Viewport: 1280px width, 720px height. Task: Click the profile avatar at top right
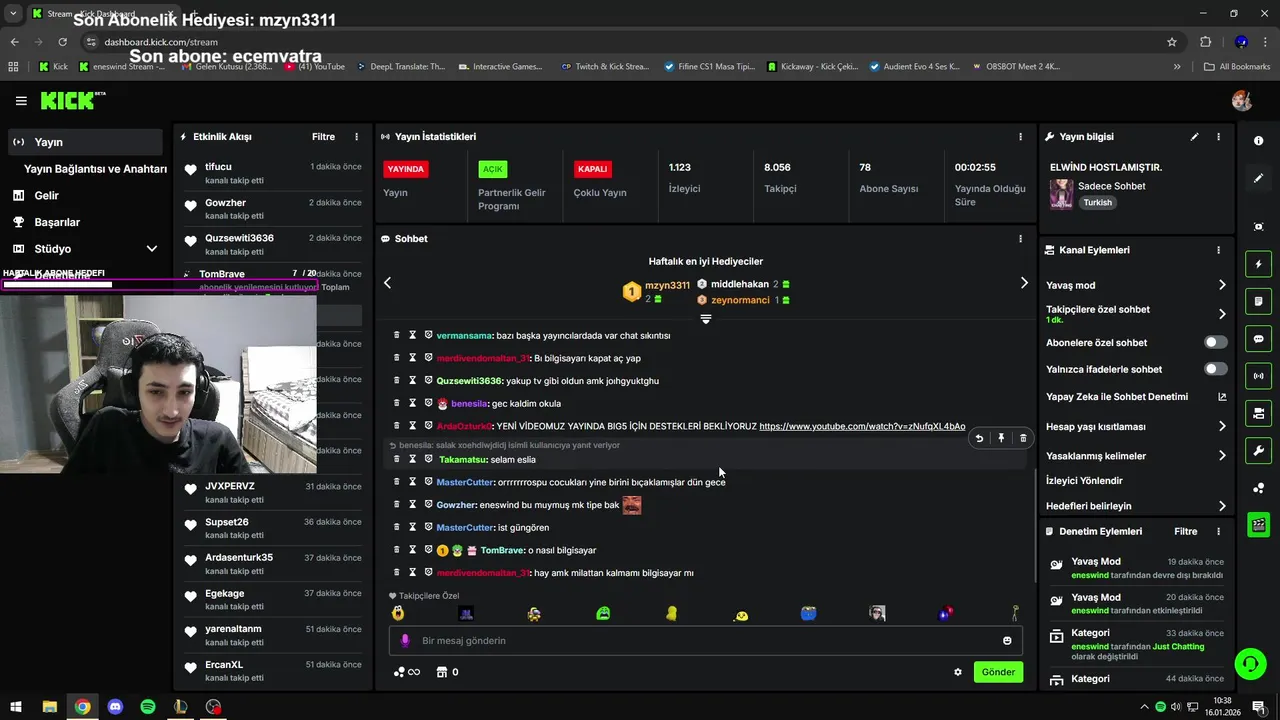click(1242, 101)
